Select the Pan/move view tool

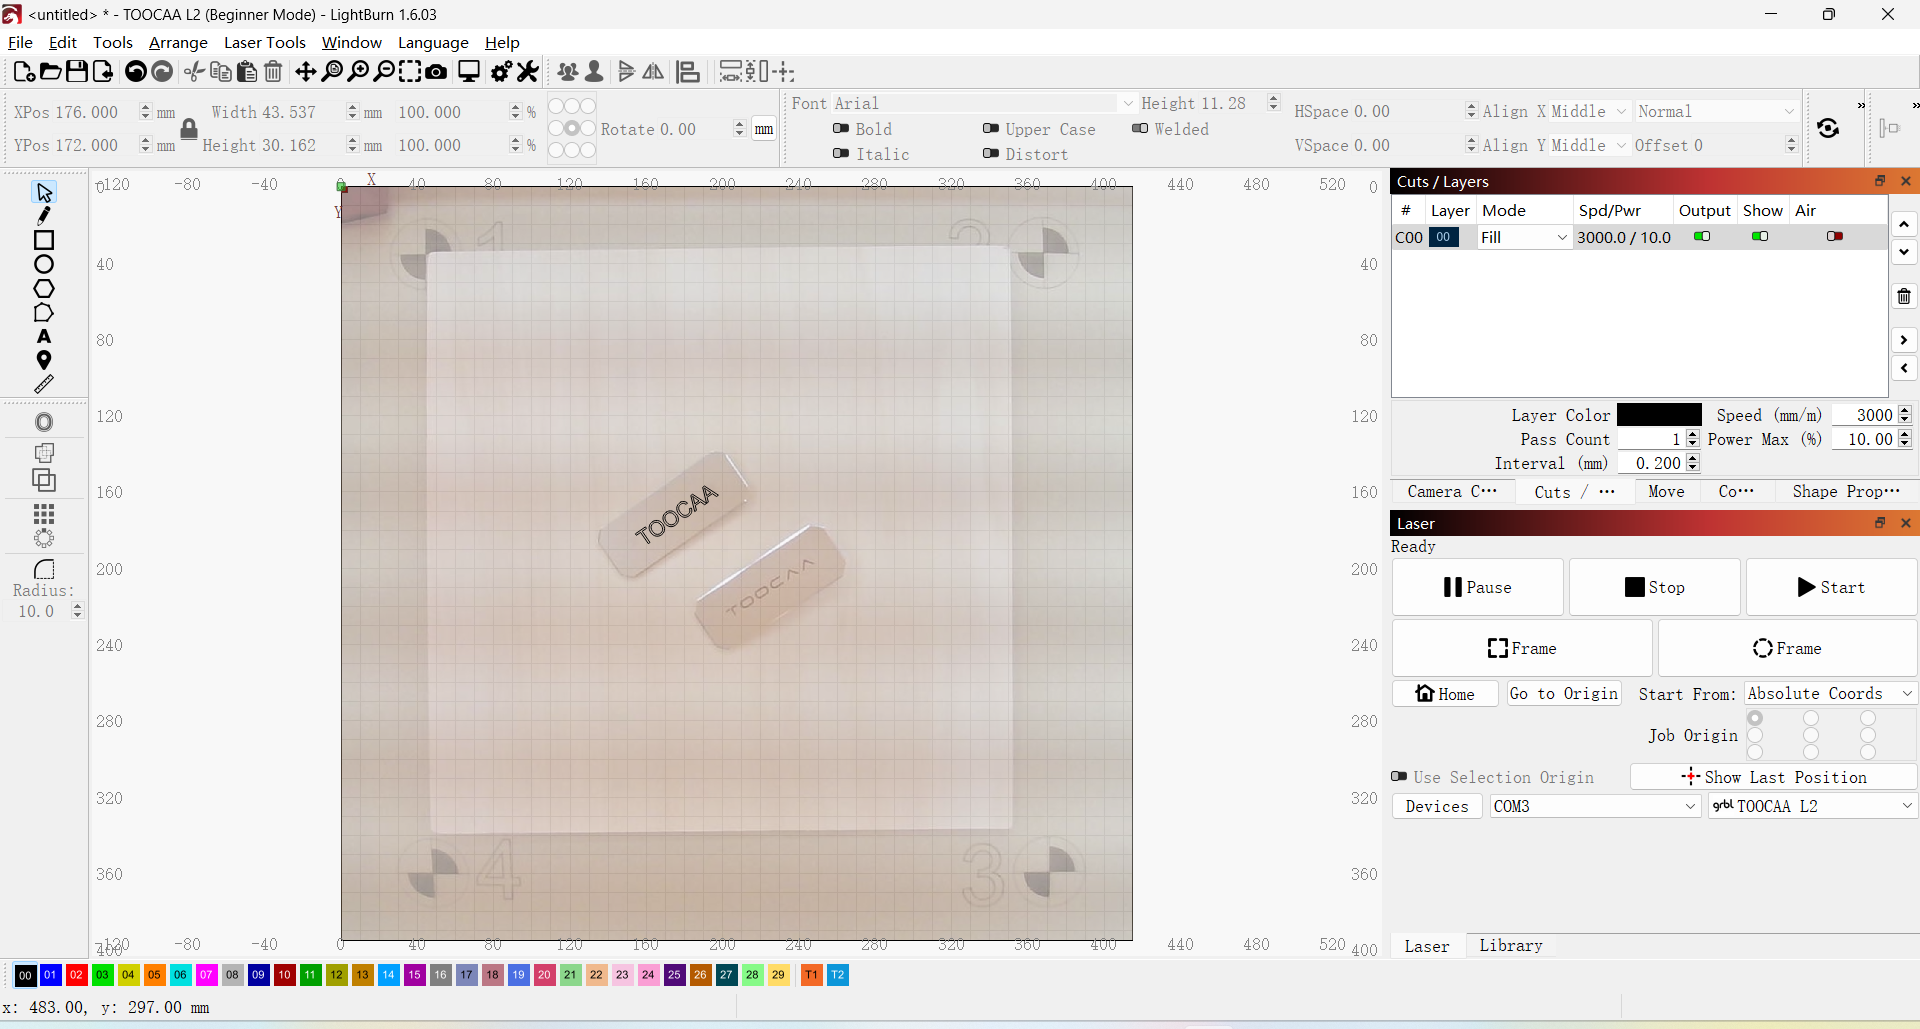pos(306,72)
